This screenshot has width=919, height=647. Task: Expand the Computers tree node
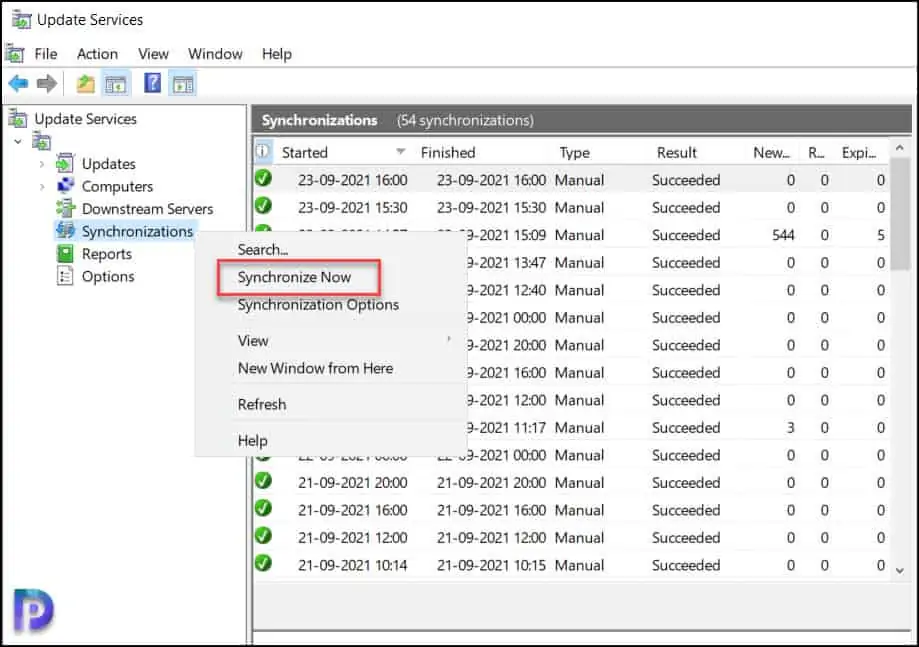tap(42, 186)
